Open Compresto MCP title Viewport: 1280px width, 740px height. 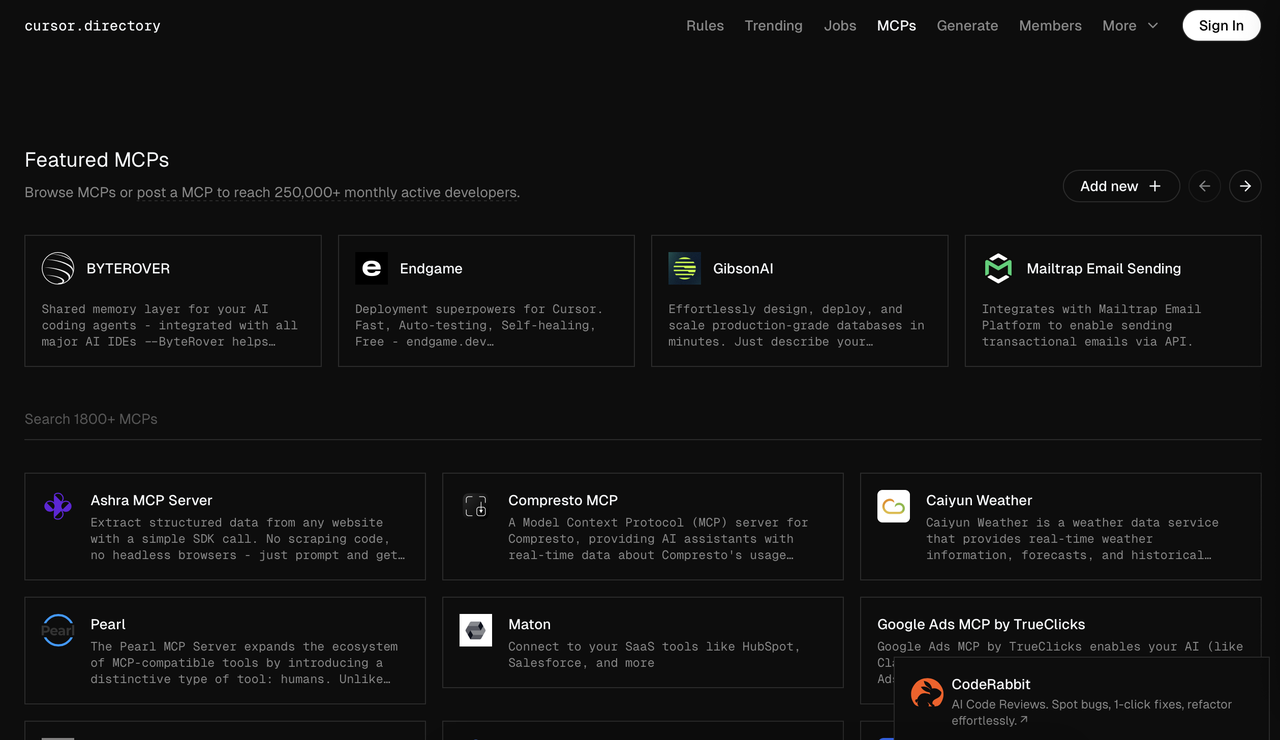pyautogui.click(x=563, y=500)
